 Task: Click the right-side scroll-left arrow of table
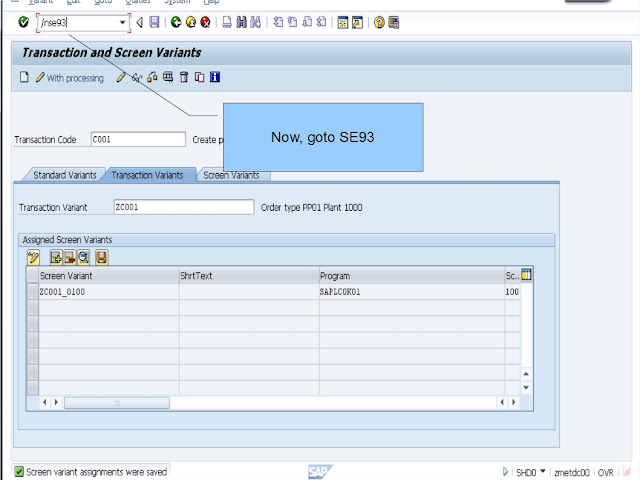point(502,402)
